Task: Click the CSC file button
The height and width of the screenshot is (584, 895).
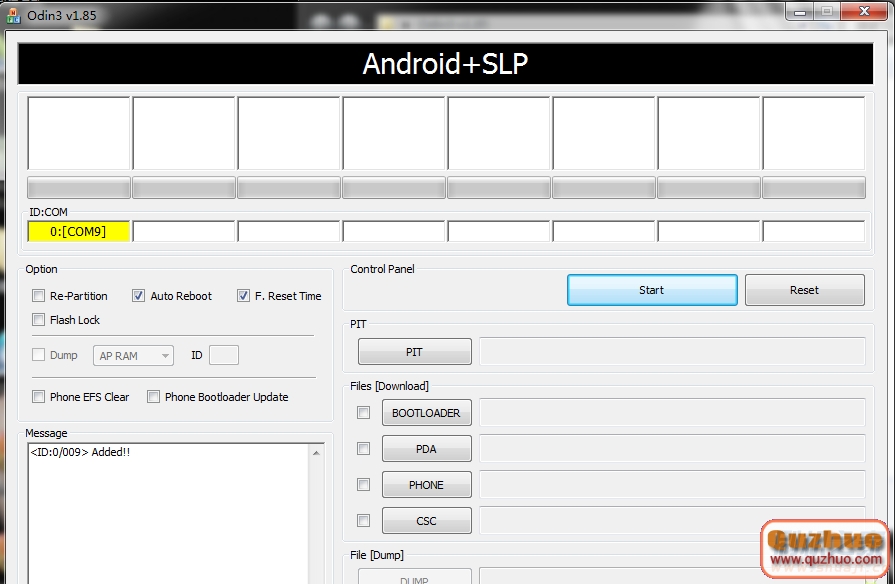Action: [426, 521]
